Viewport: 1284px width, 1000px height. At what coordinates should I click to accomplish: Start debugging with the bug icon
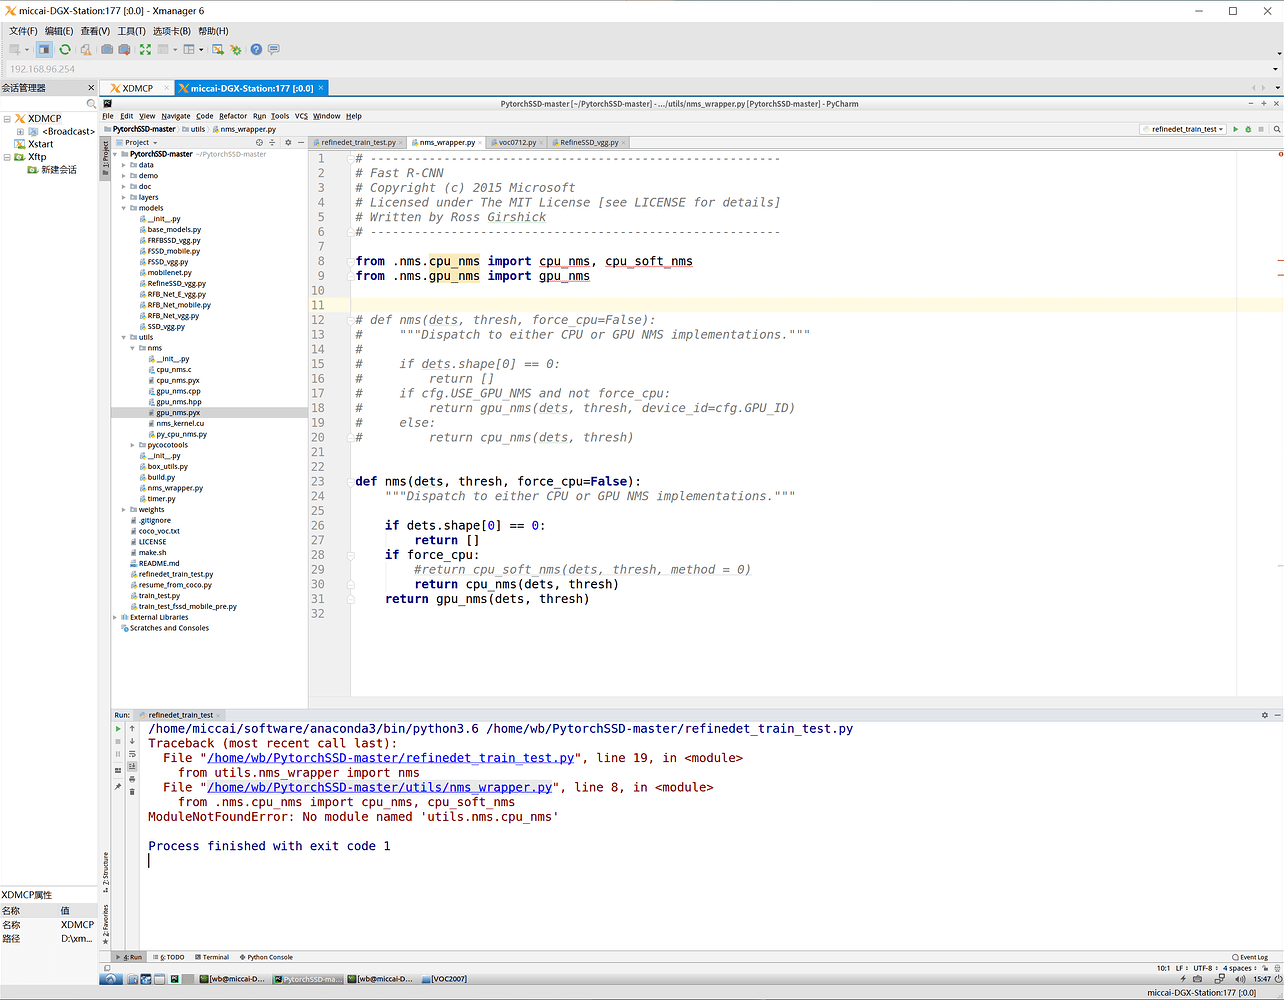tap(1247, 129)
